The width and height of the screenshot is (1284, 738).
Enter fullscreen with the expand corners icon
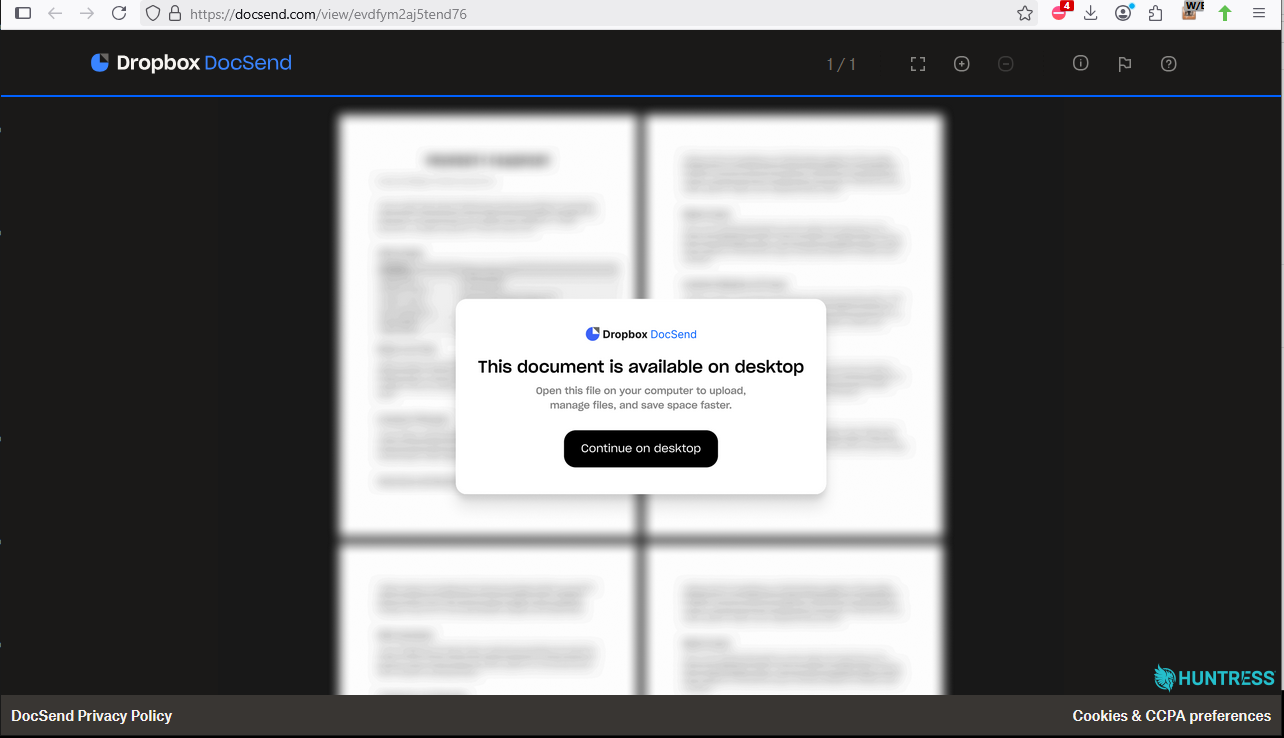click(918, 64)
